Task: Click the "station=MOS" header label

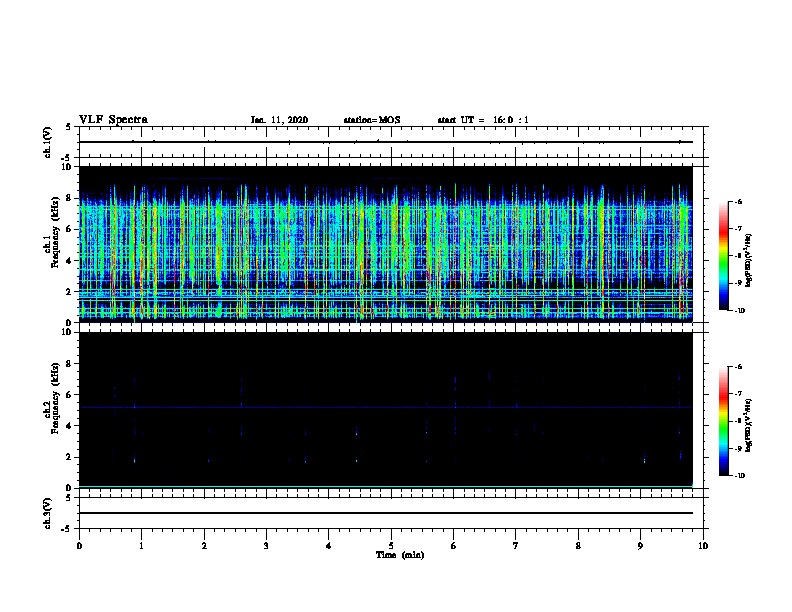Action: coord(372,120)
